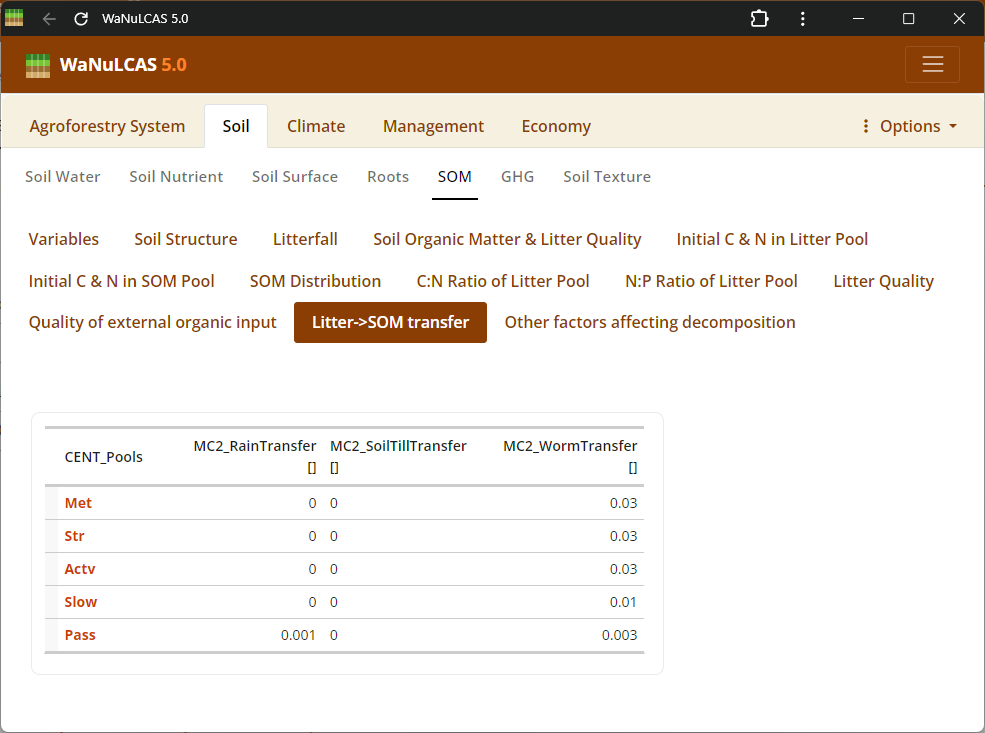Edit the Pass MC2_RainTransfer value 0.001
985x733 pixels.
tap(298, 635)
